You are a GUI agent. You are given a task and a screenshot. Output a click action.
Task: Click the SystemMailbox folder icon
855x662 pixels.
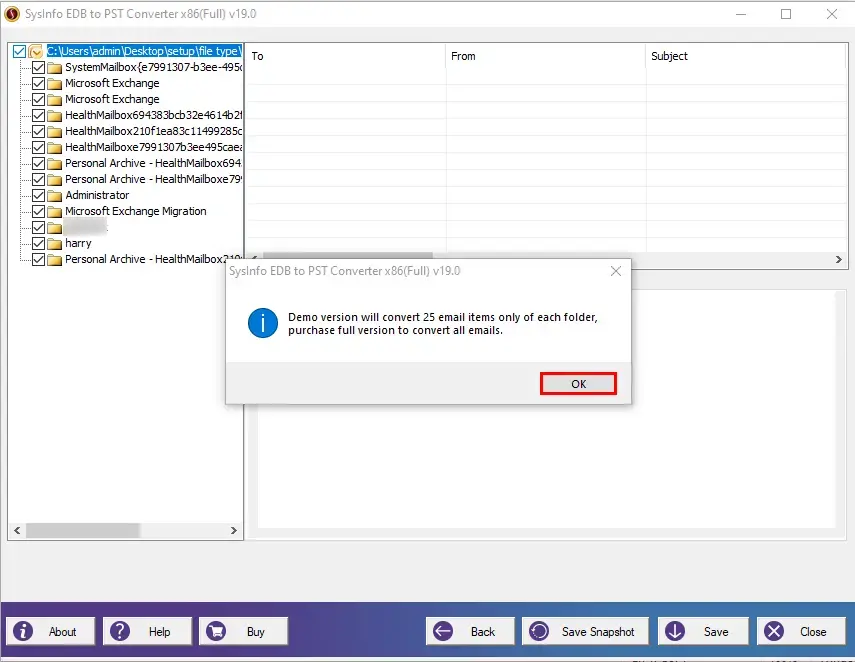[55, 68]
